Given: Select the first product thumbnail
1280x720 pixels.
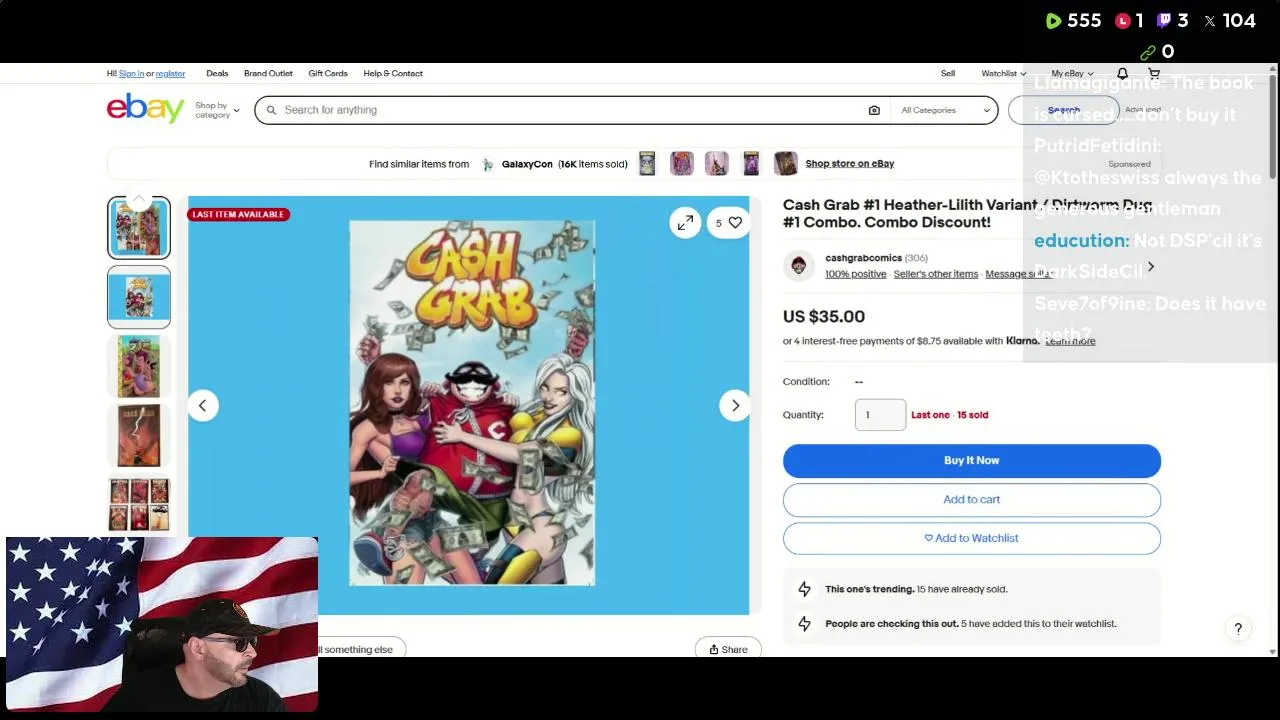Looking at the screenshot, I should click(139, 228).
